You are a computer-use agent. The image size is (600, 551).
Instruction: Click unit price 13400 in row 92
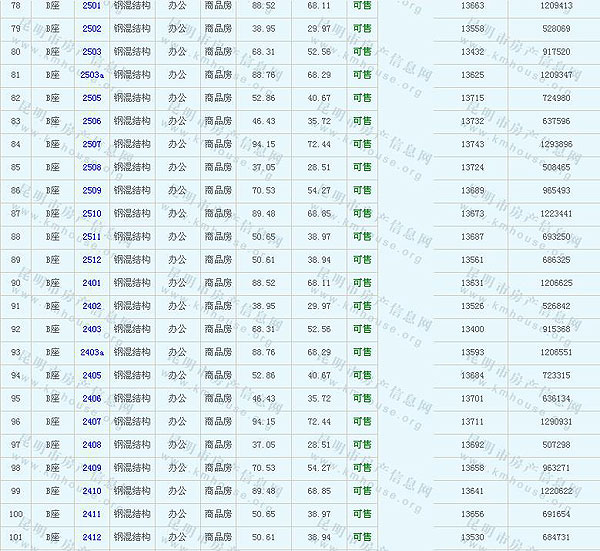[x=473, y=329]
